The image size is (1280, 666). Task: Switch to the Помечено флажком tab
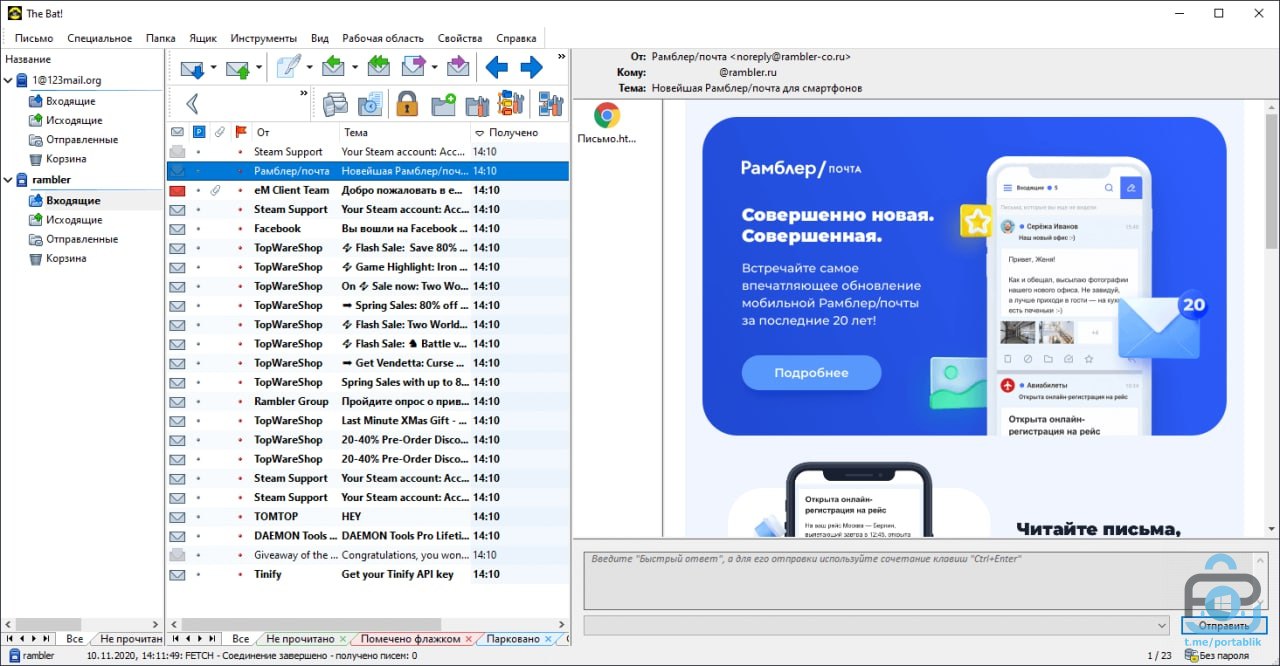pos(410,639)
